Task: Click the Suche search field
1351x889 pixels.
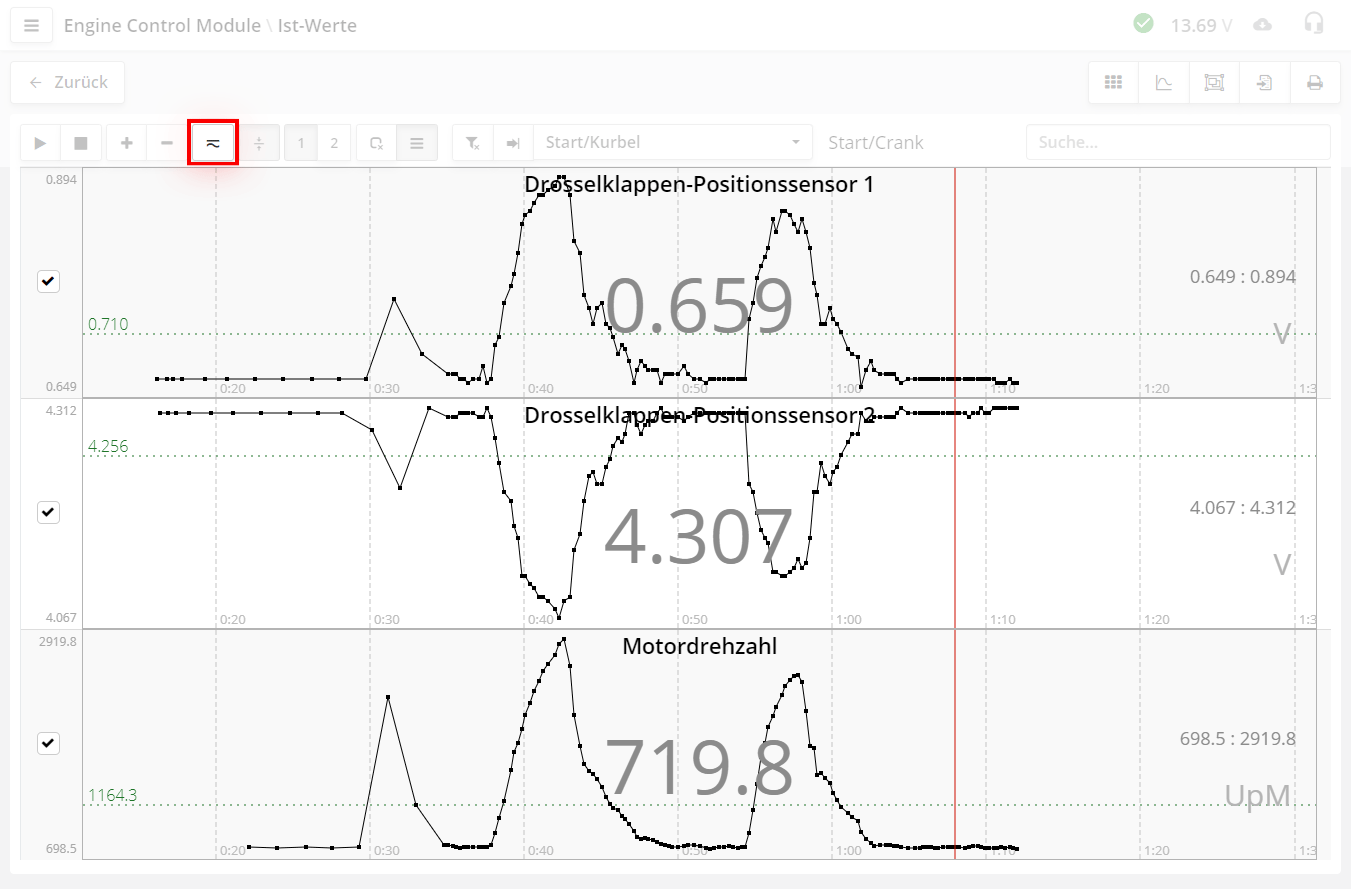Action: pos(1177,143)
